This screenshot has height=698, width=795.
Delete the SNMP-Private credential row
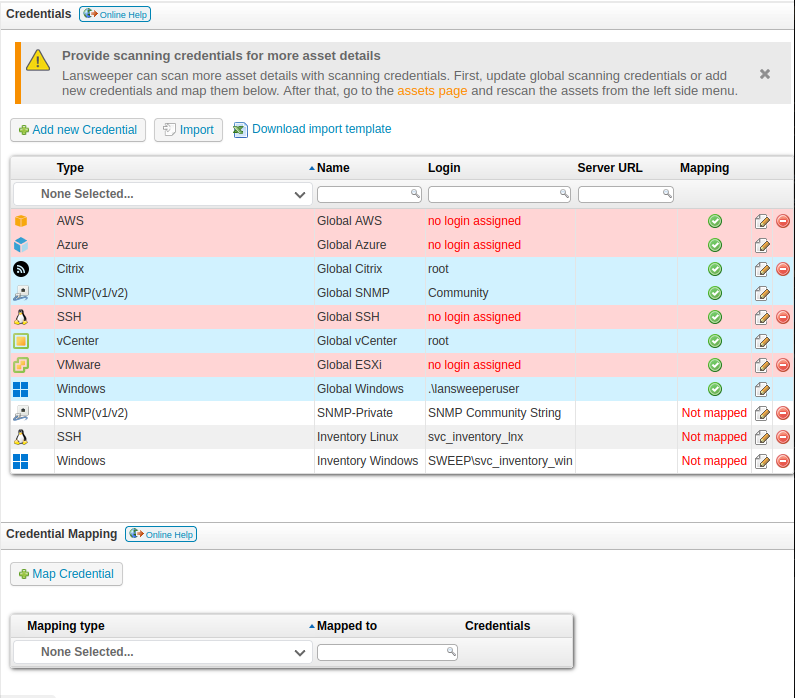(x=783, y=413)
